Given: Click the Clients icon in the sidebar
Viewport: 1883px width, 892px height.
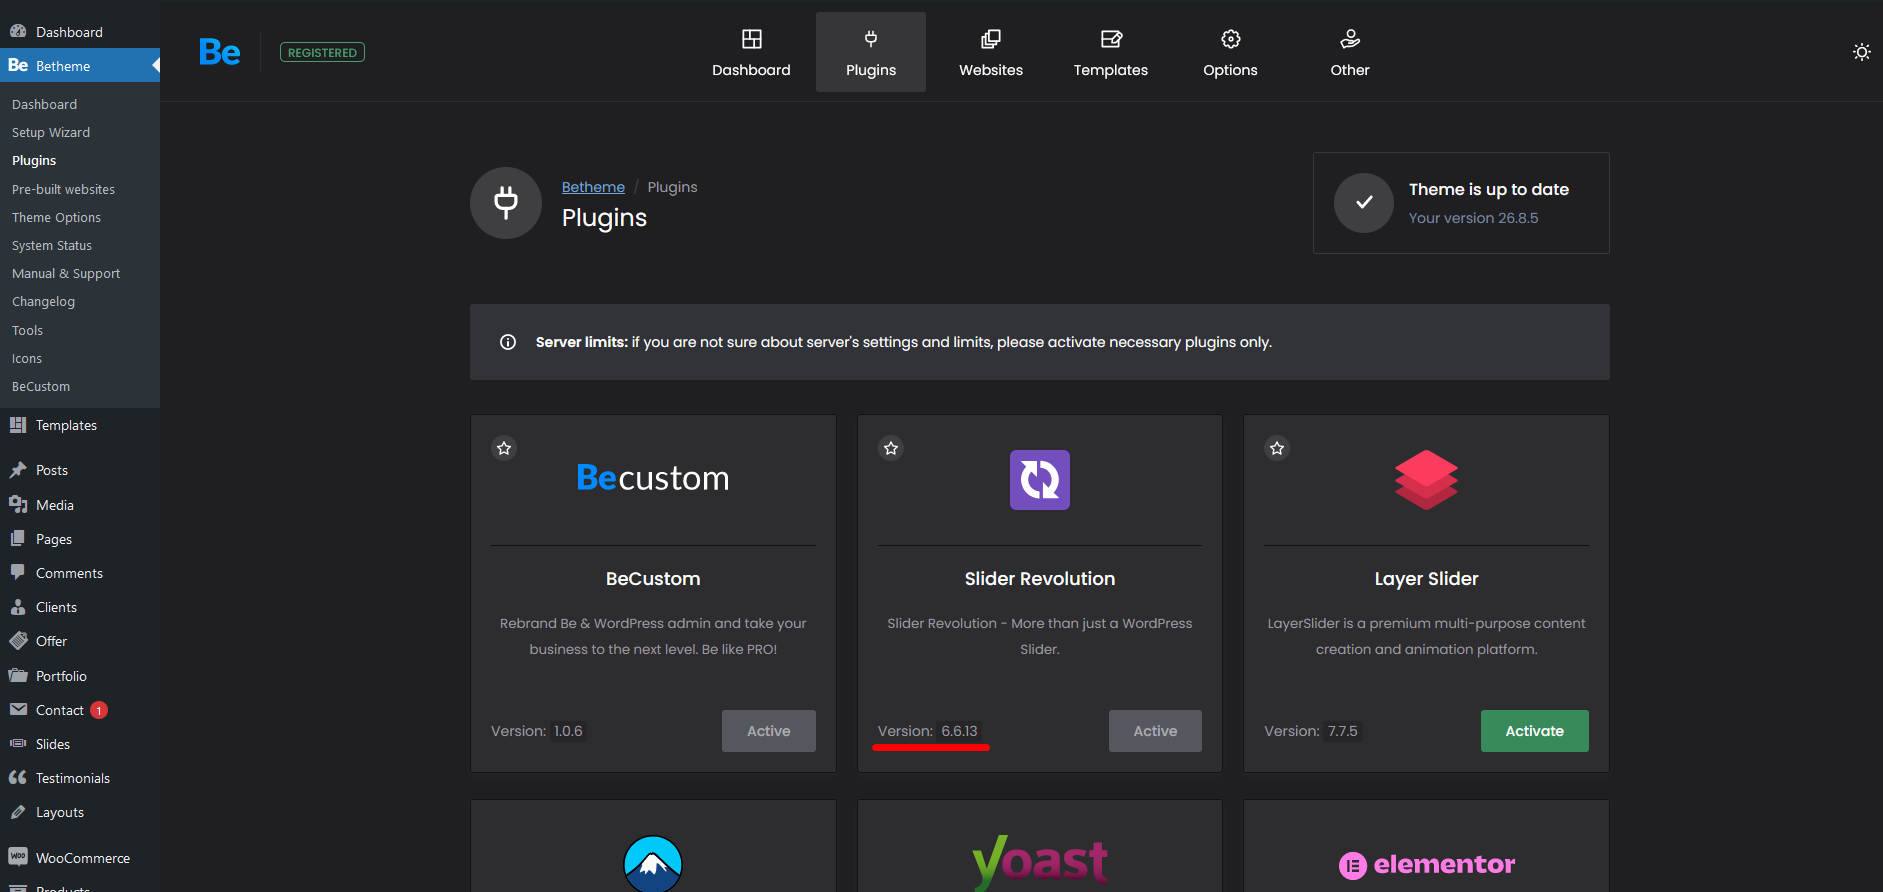Looking at the screenshot, I should (x=18, y=607).
